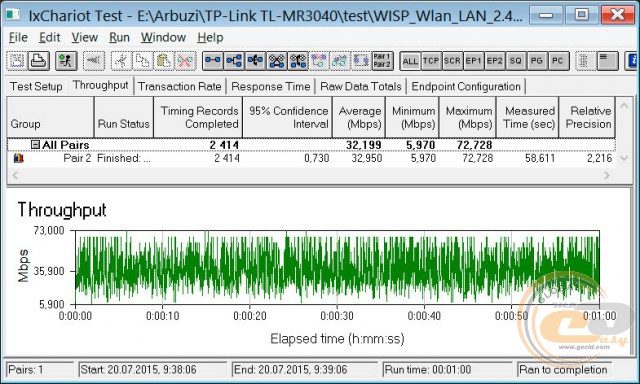
Task: Select the Throughput tab
Action: point(100,85)
